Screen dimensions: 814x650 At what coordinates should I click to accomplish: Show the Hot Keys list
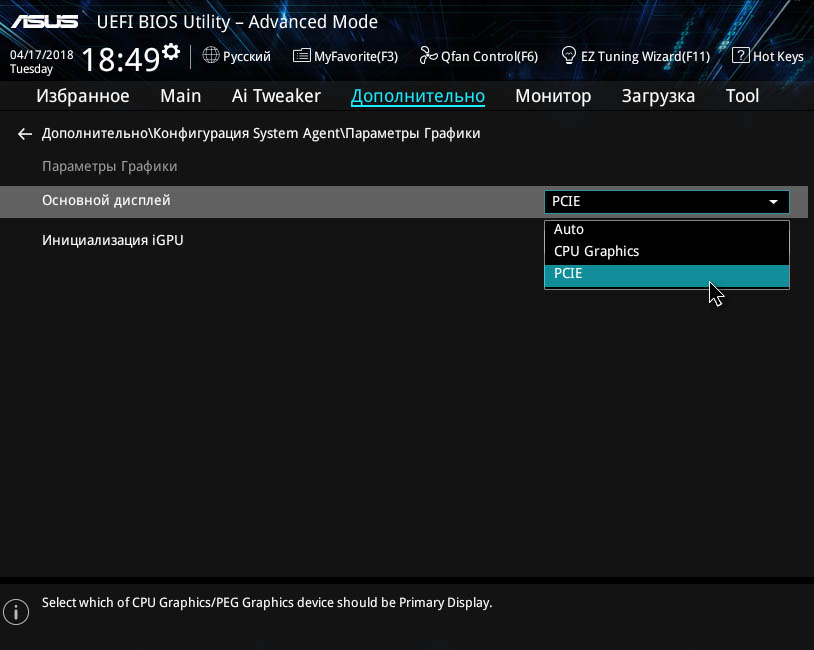point(778,56)
